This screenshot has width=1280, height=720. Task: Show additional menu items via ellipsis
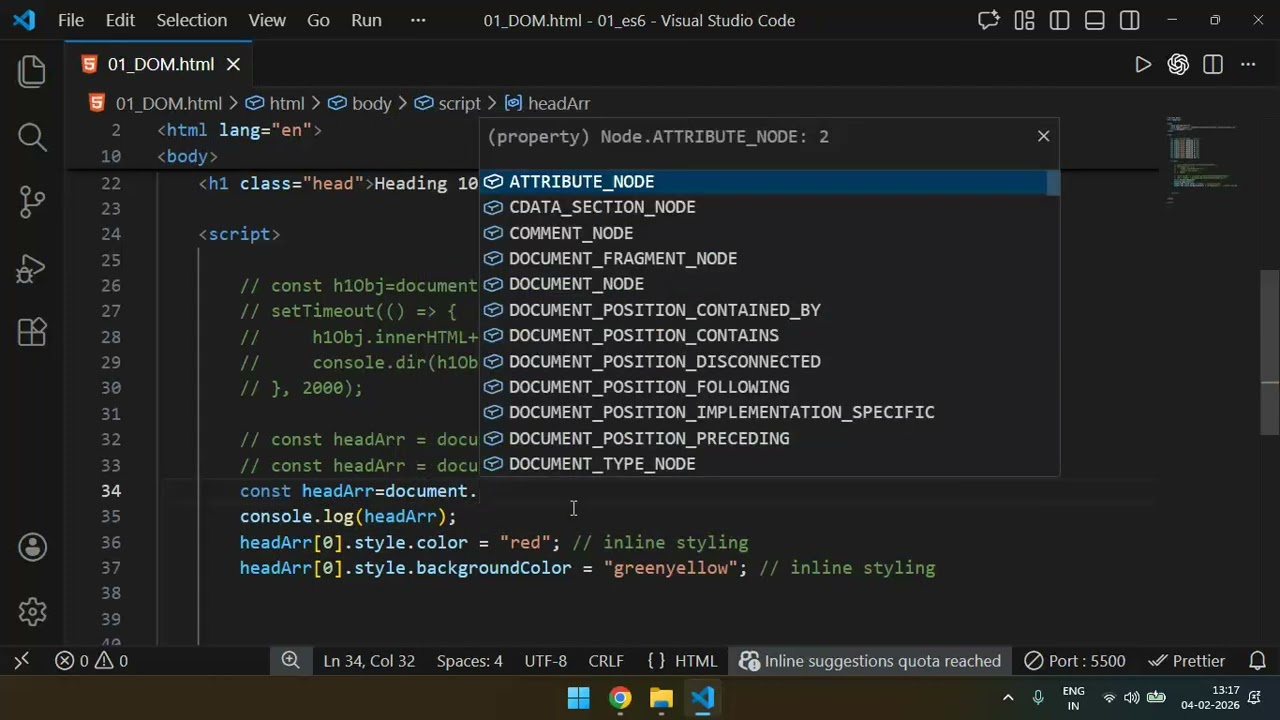tap(418, 20)
